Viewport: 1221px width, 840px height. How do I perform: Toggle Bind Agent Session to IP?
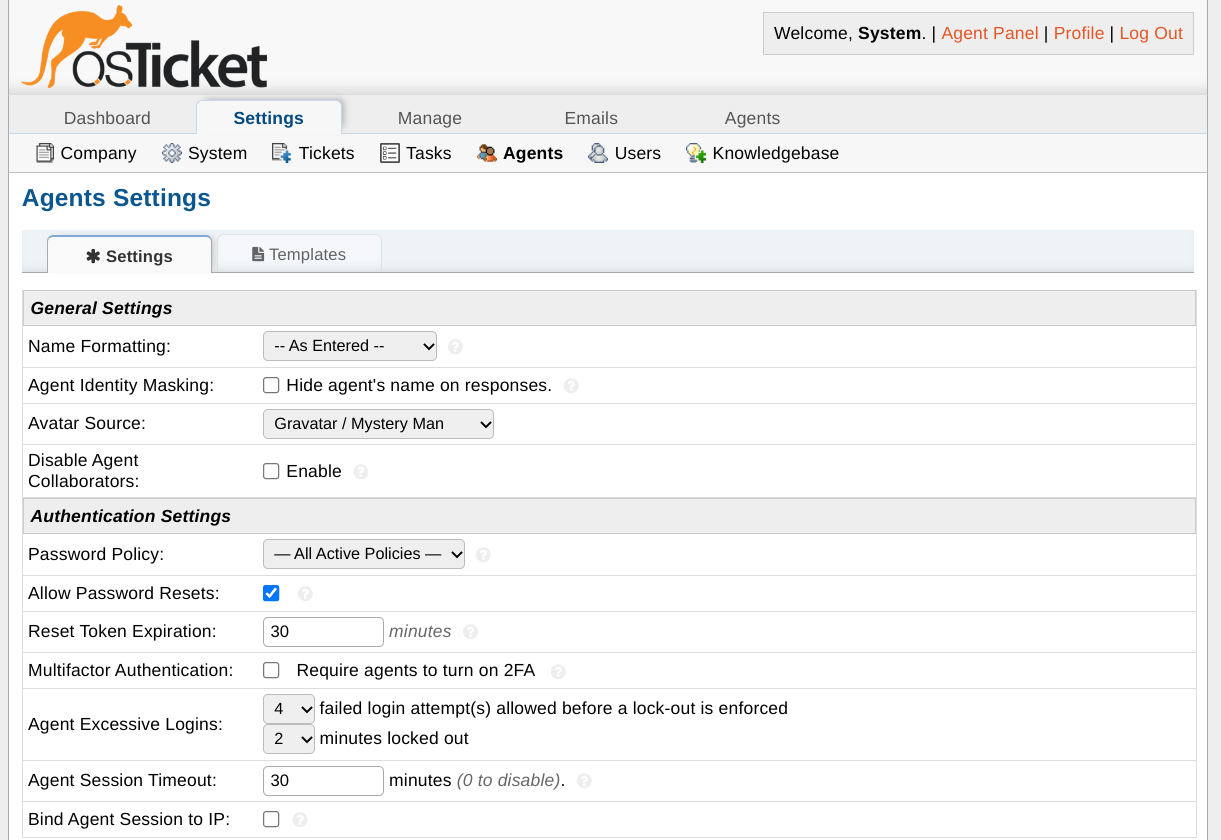[x=271, y=819]
